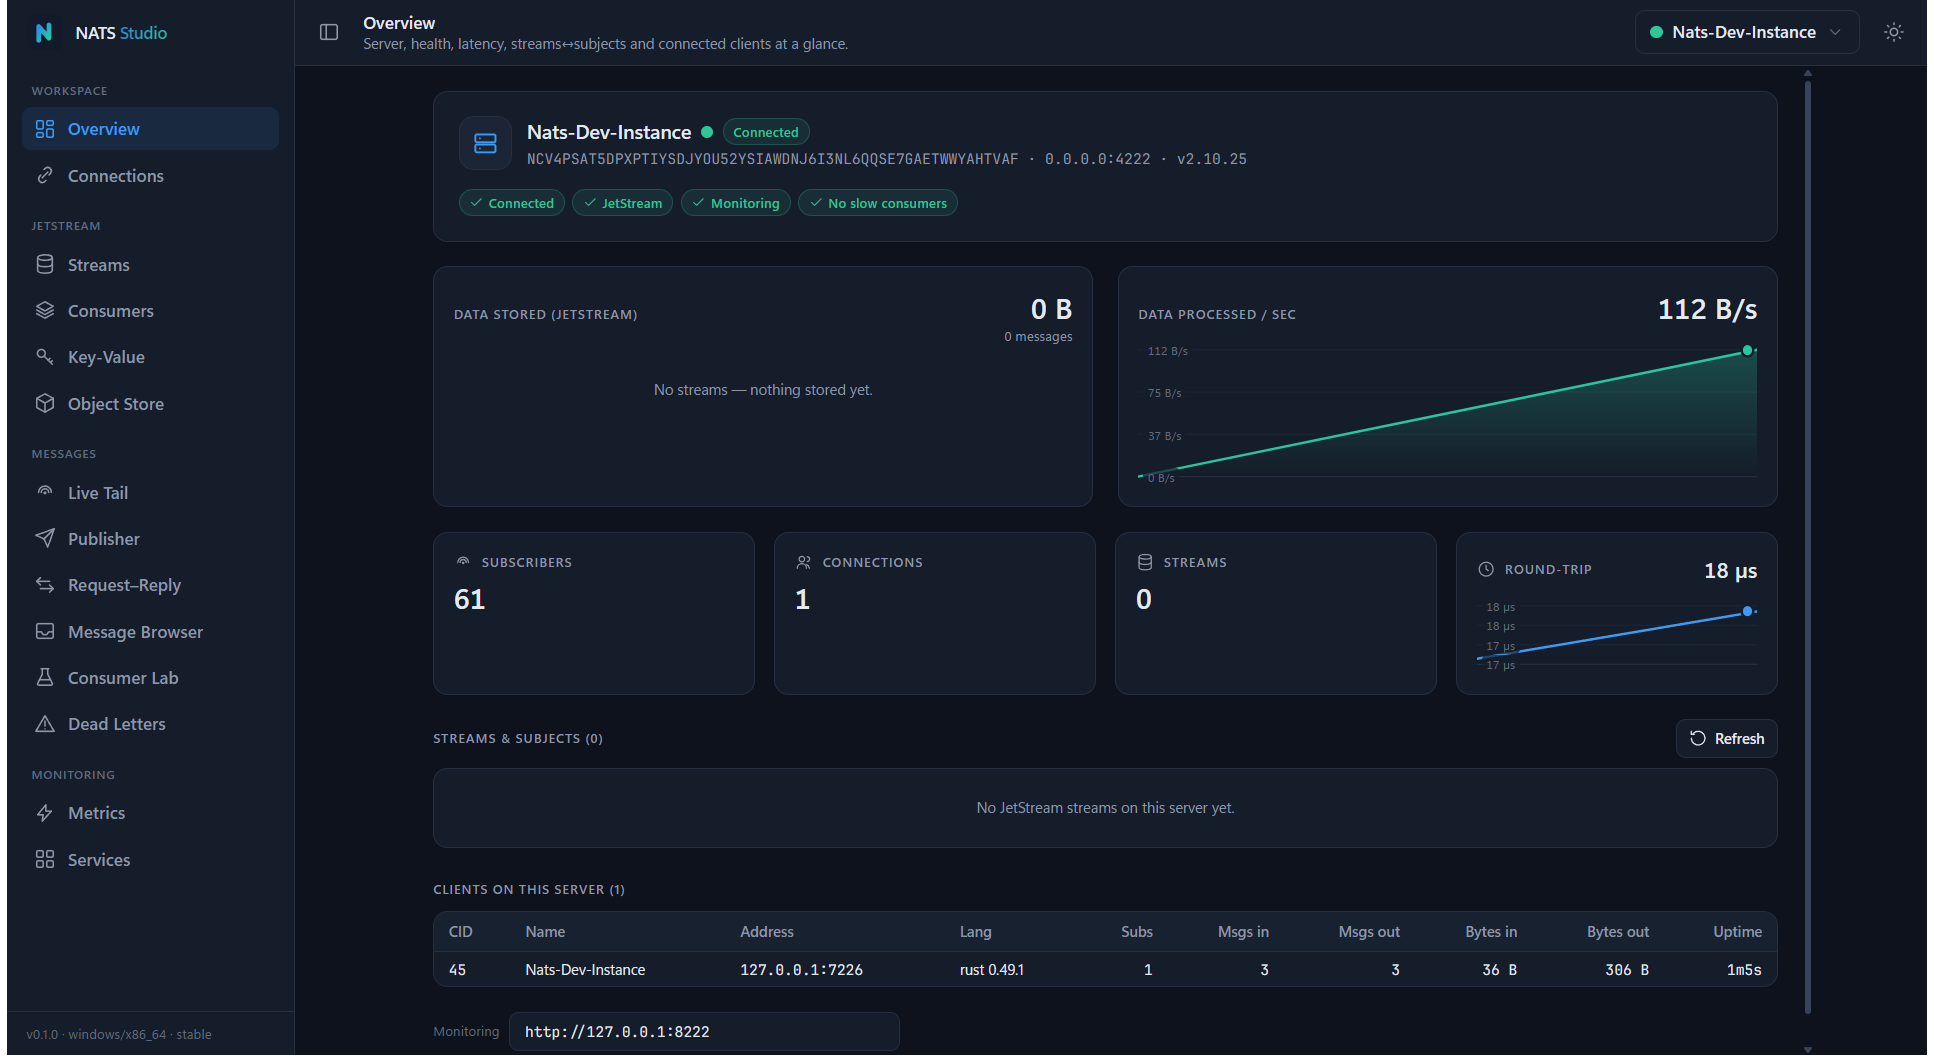This screenshot has height=1062, width=1934.
Task: Open the Request–Reply page
Action: (x=150, y=585)
